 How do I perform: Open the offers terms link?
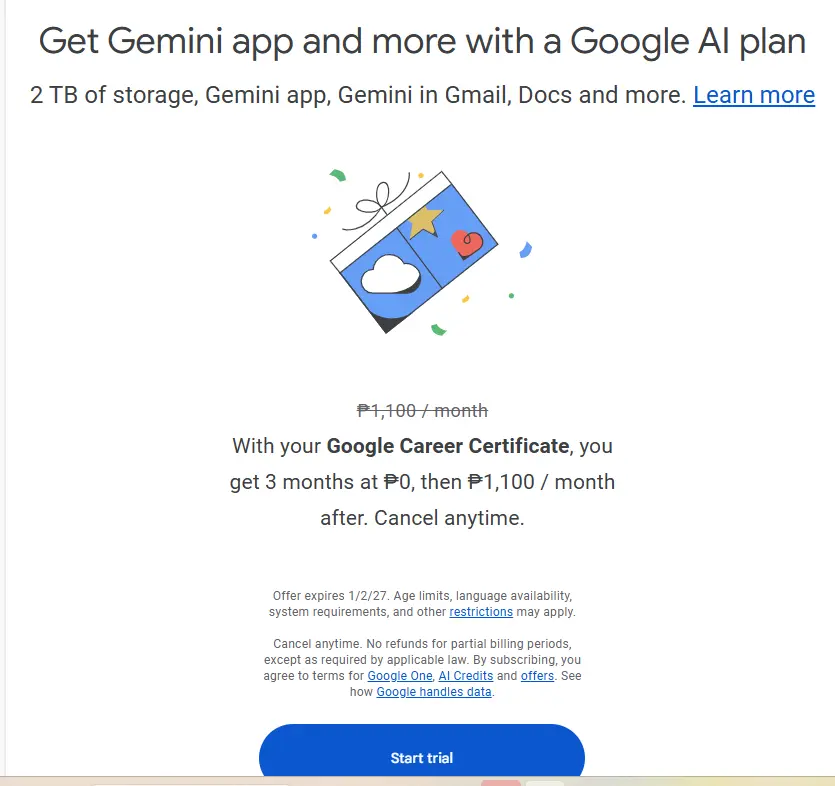pyautogui.click(x=537, y=676)
